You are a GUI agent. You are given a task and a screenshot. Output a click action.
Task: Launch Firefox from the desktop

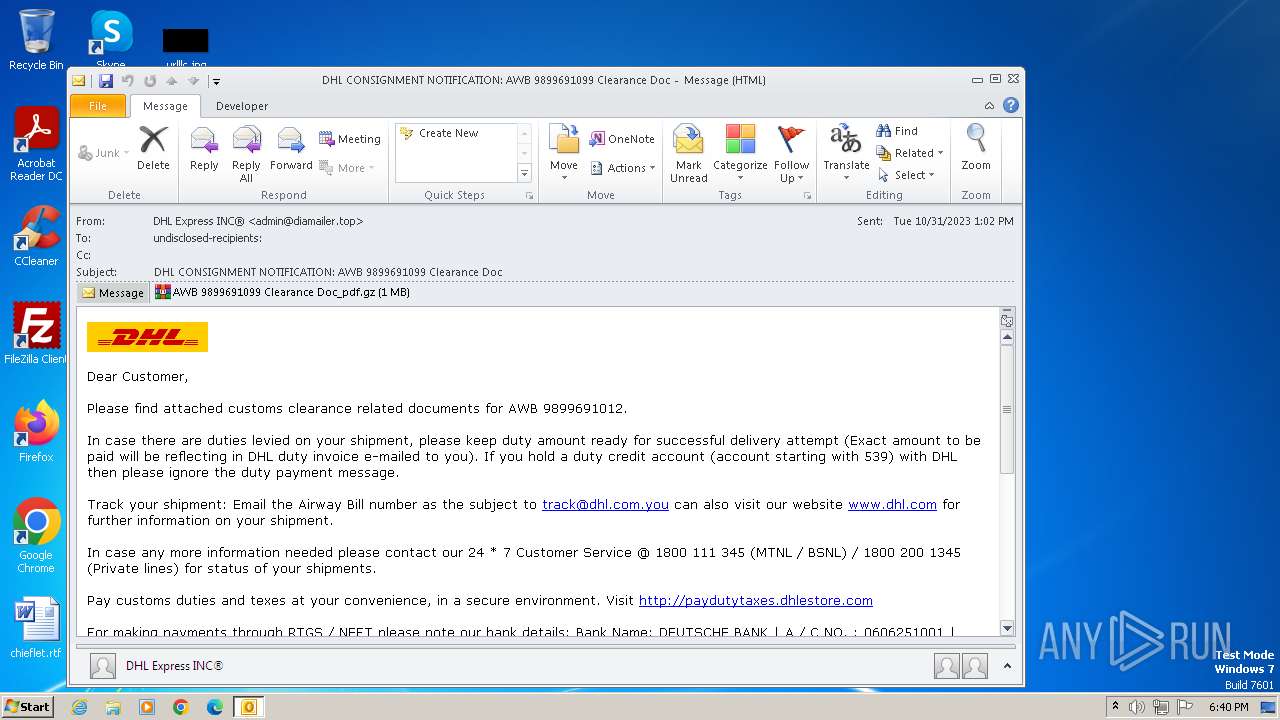(36, 431)
